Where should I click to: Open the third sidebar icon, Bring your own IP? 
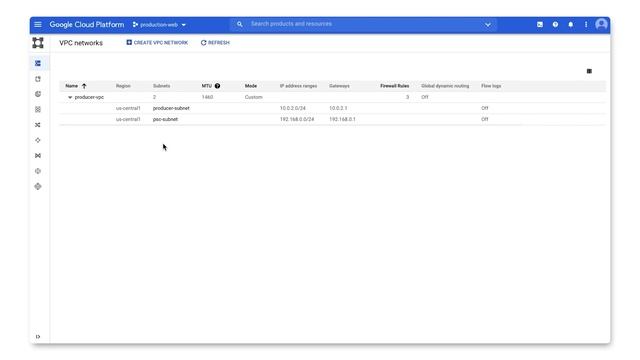[x=38, y=94]
